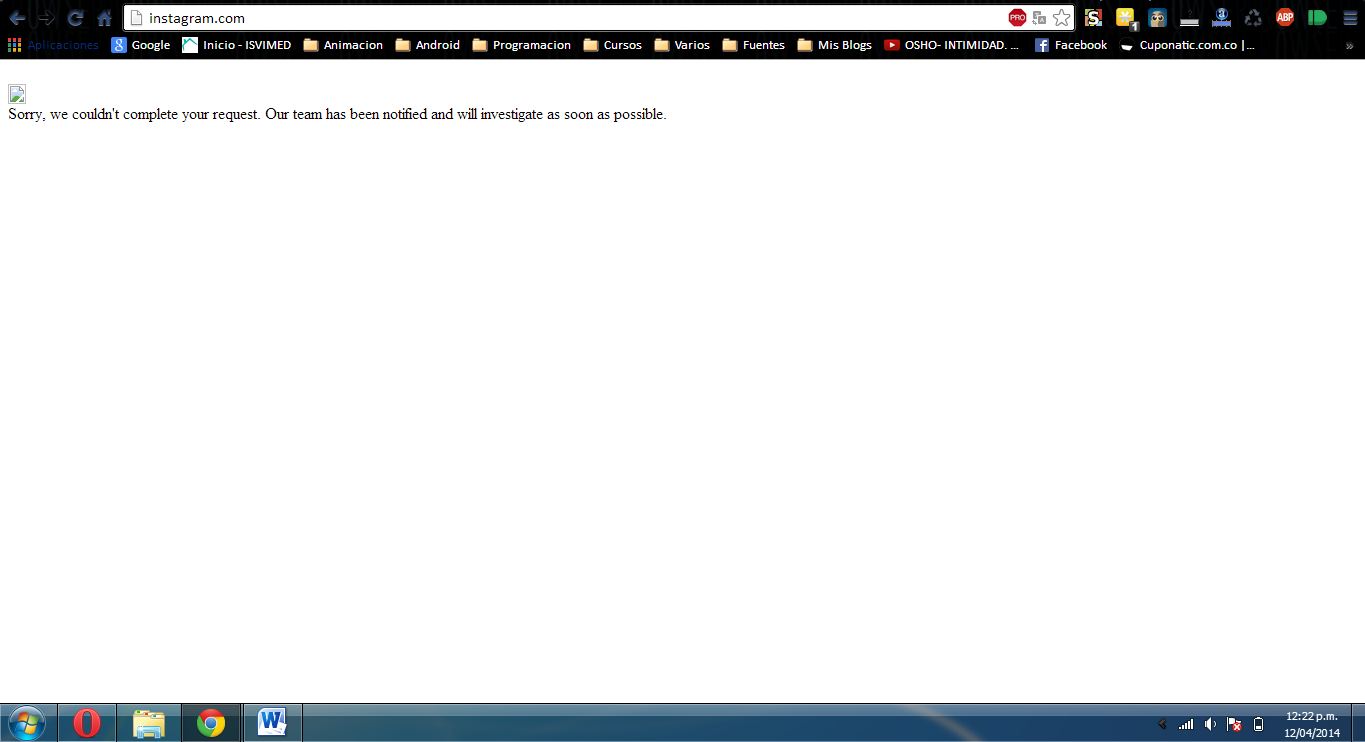This screenshot has width=1365, height=742.
Task: Expand the hidden bookmarks overflow chevron
Action: [1349, 45]
